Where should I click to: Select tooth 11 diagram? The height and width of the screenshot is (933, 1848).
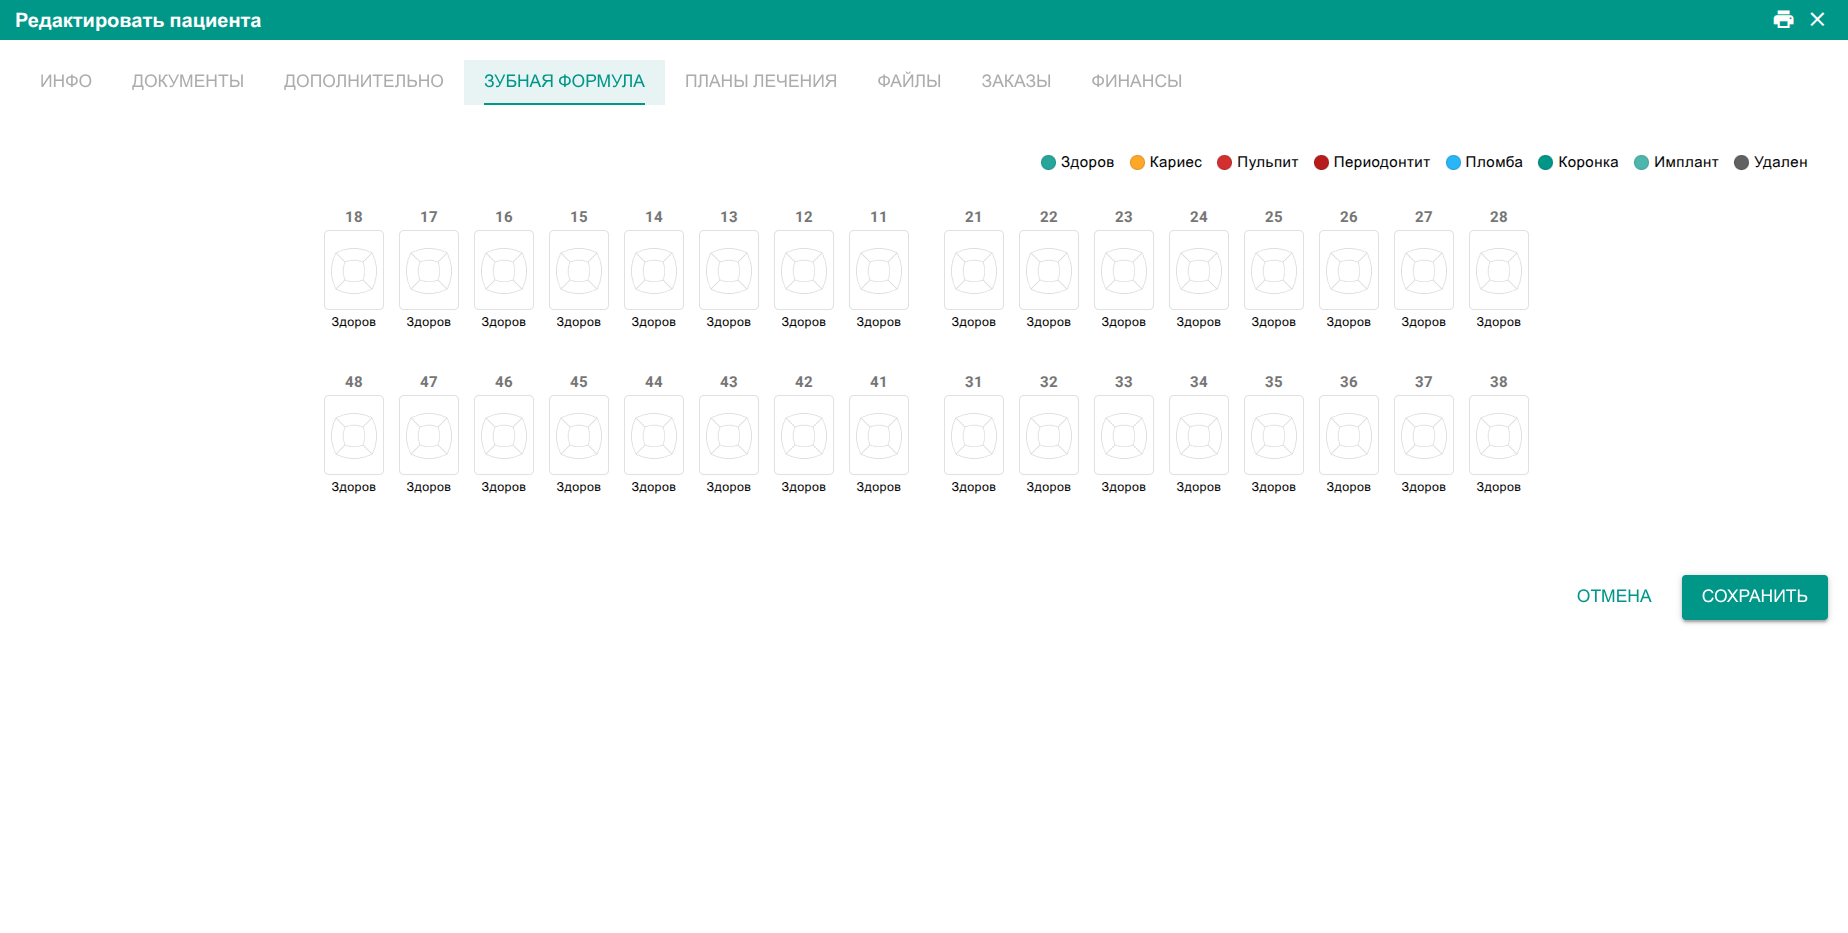coord(879,270)
